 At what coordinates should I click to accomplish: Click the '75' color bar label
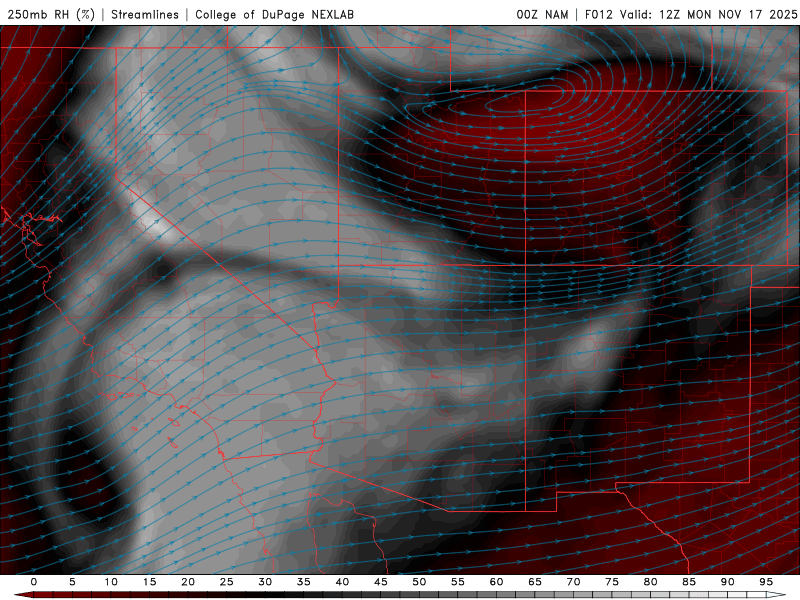tap(612, 582)
